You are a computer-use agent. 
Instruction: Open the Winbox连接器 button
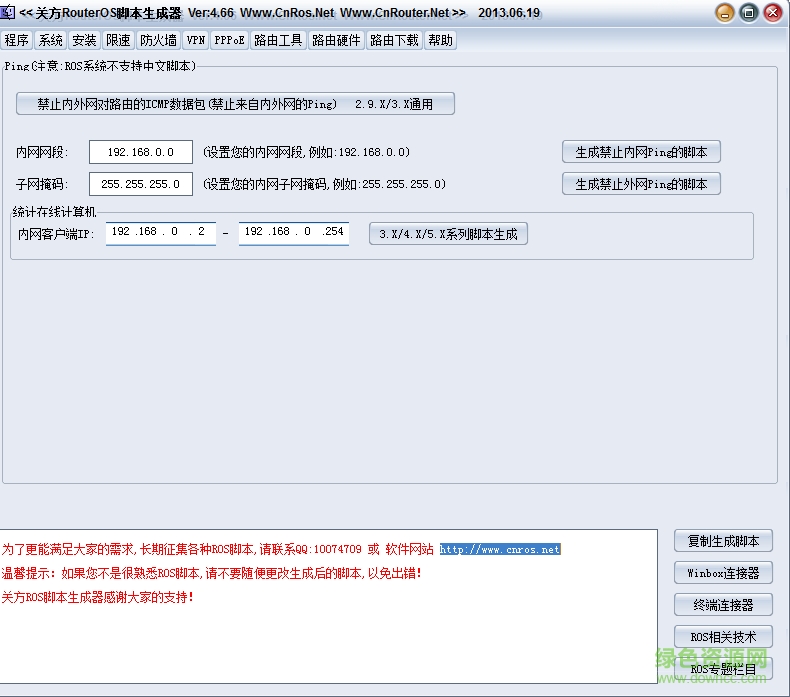tap(723, 573)
